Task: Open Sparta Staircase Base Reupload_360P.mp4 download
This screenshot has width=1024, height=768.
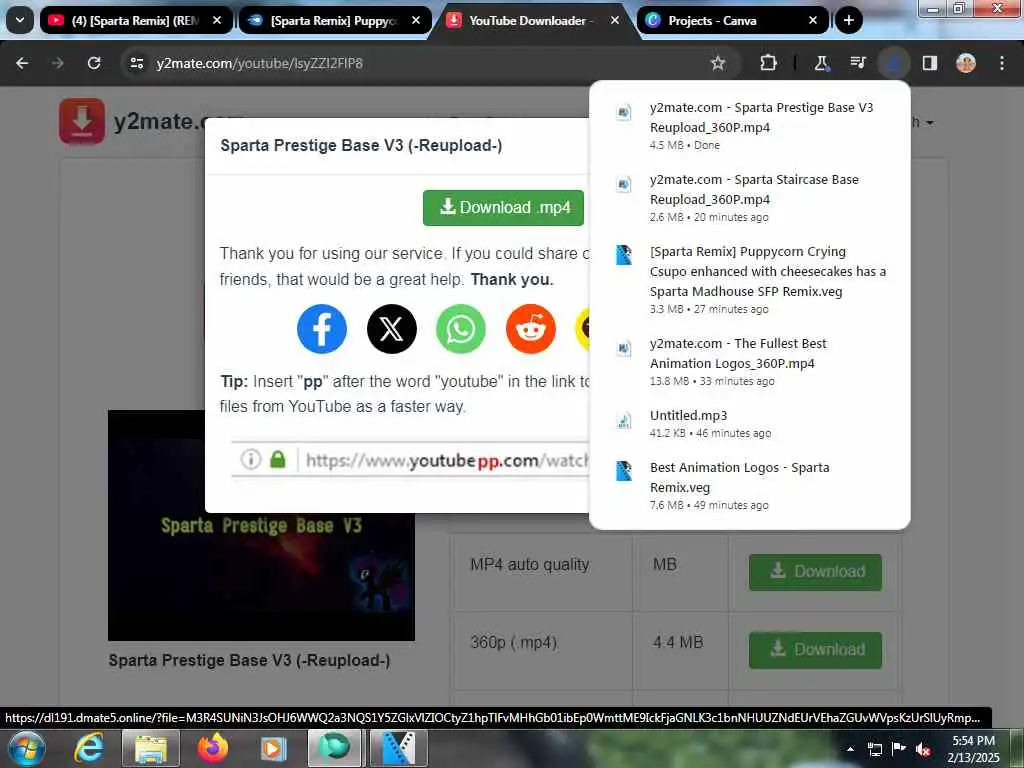Action: (750, 197)
